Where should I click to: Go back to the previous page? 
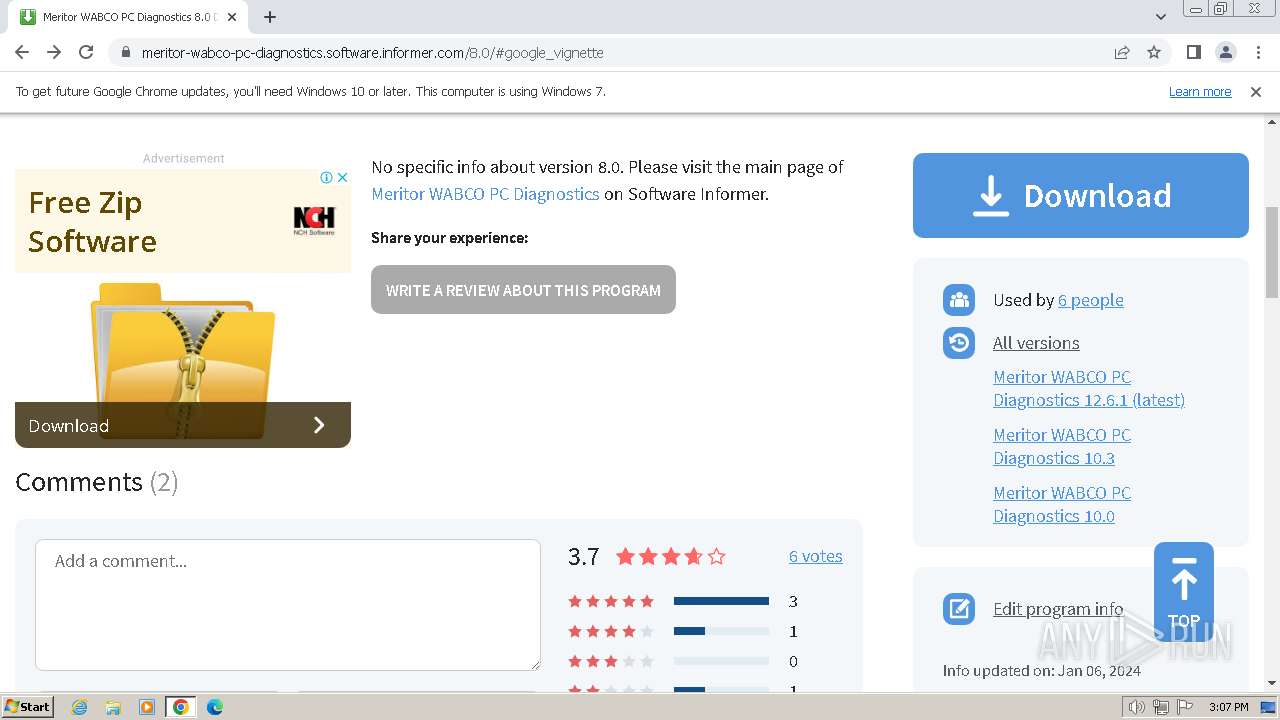[x=22, y=52]
